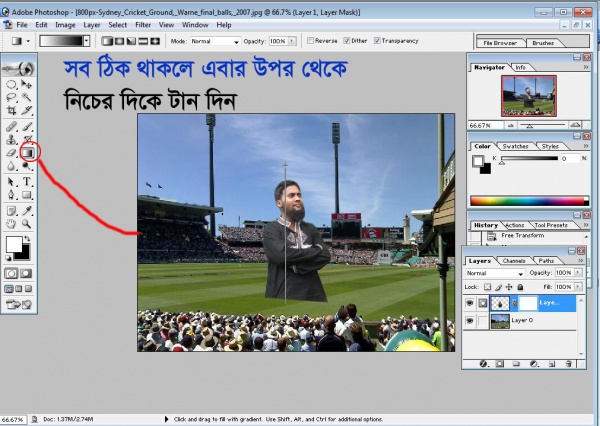Delete layer using Layers panel trash icon
Viewport: 600px width, 426px height.
click(x=567, y=364)
